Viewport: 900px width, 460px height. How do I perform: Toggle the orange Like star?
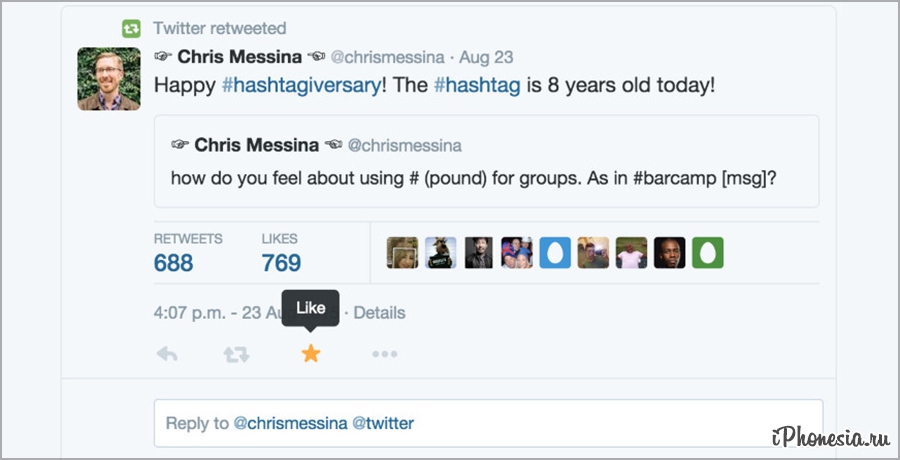[311, 354]
